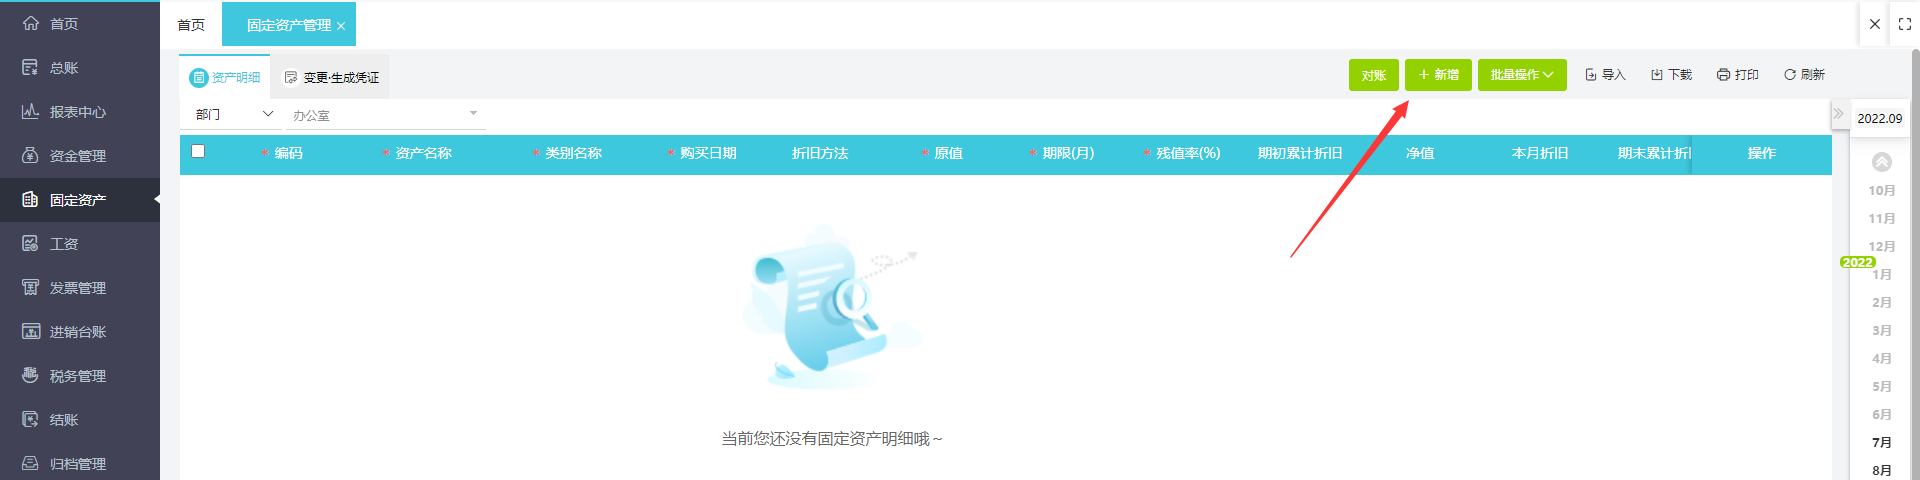Screen dimensions: 1920x480
Task: Open 工资 payroll icon
Action: pos(31,243)
